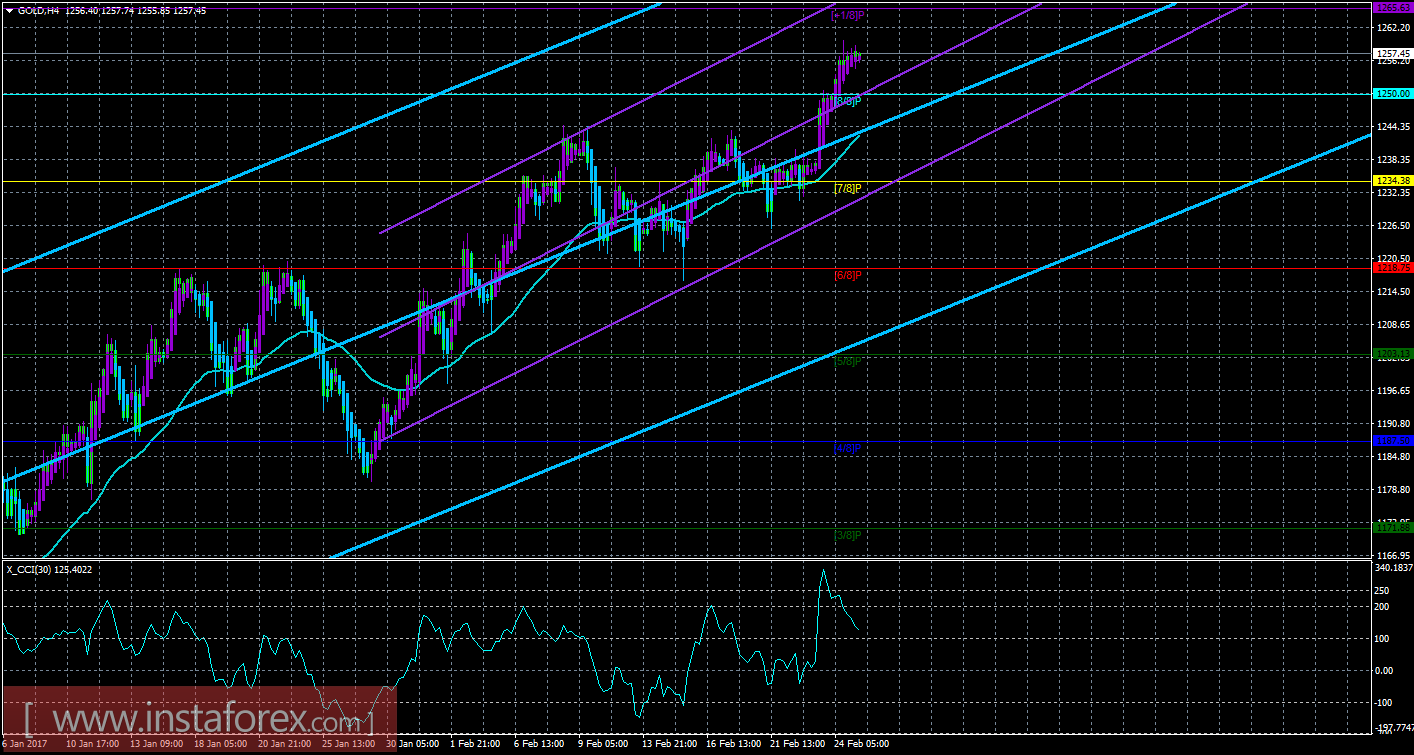
Task: Click the 21 Feb 13:00 time axis label
Action: [x=797, y=744]
